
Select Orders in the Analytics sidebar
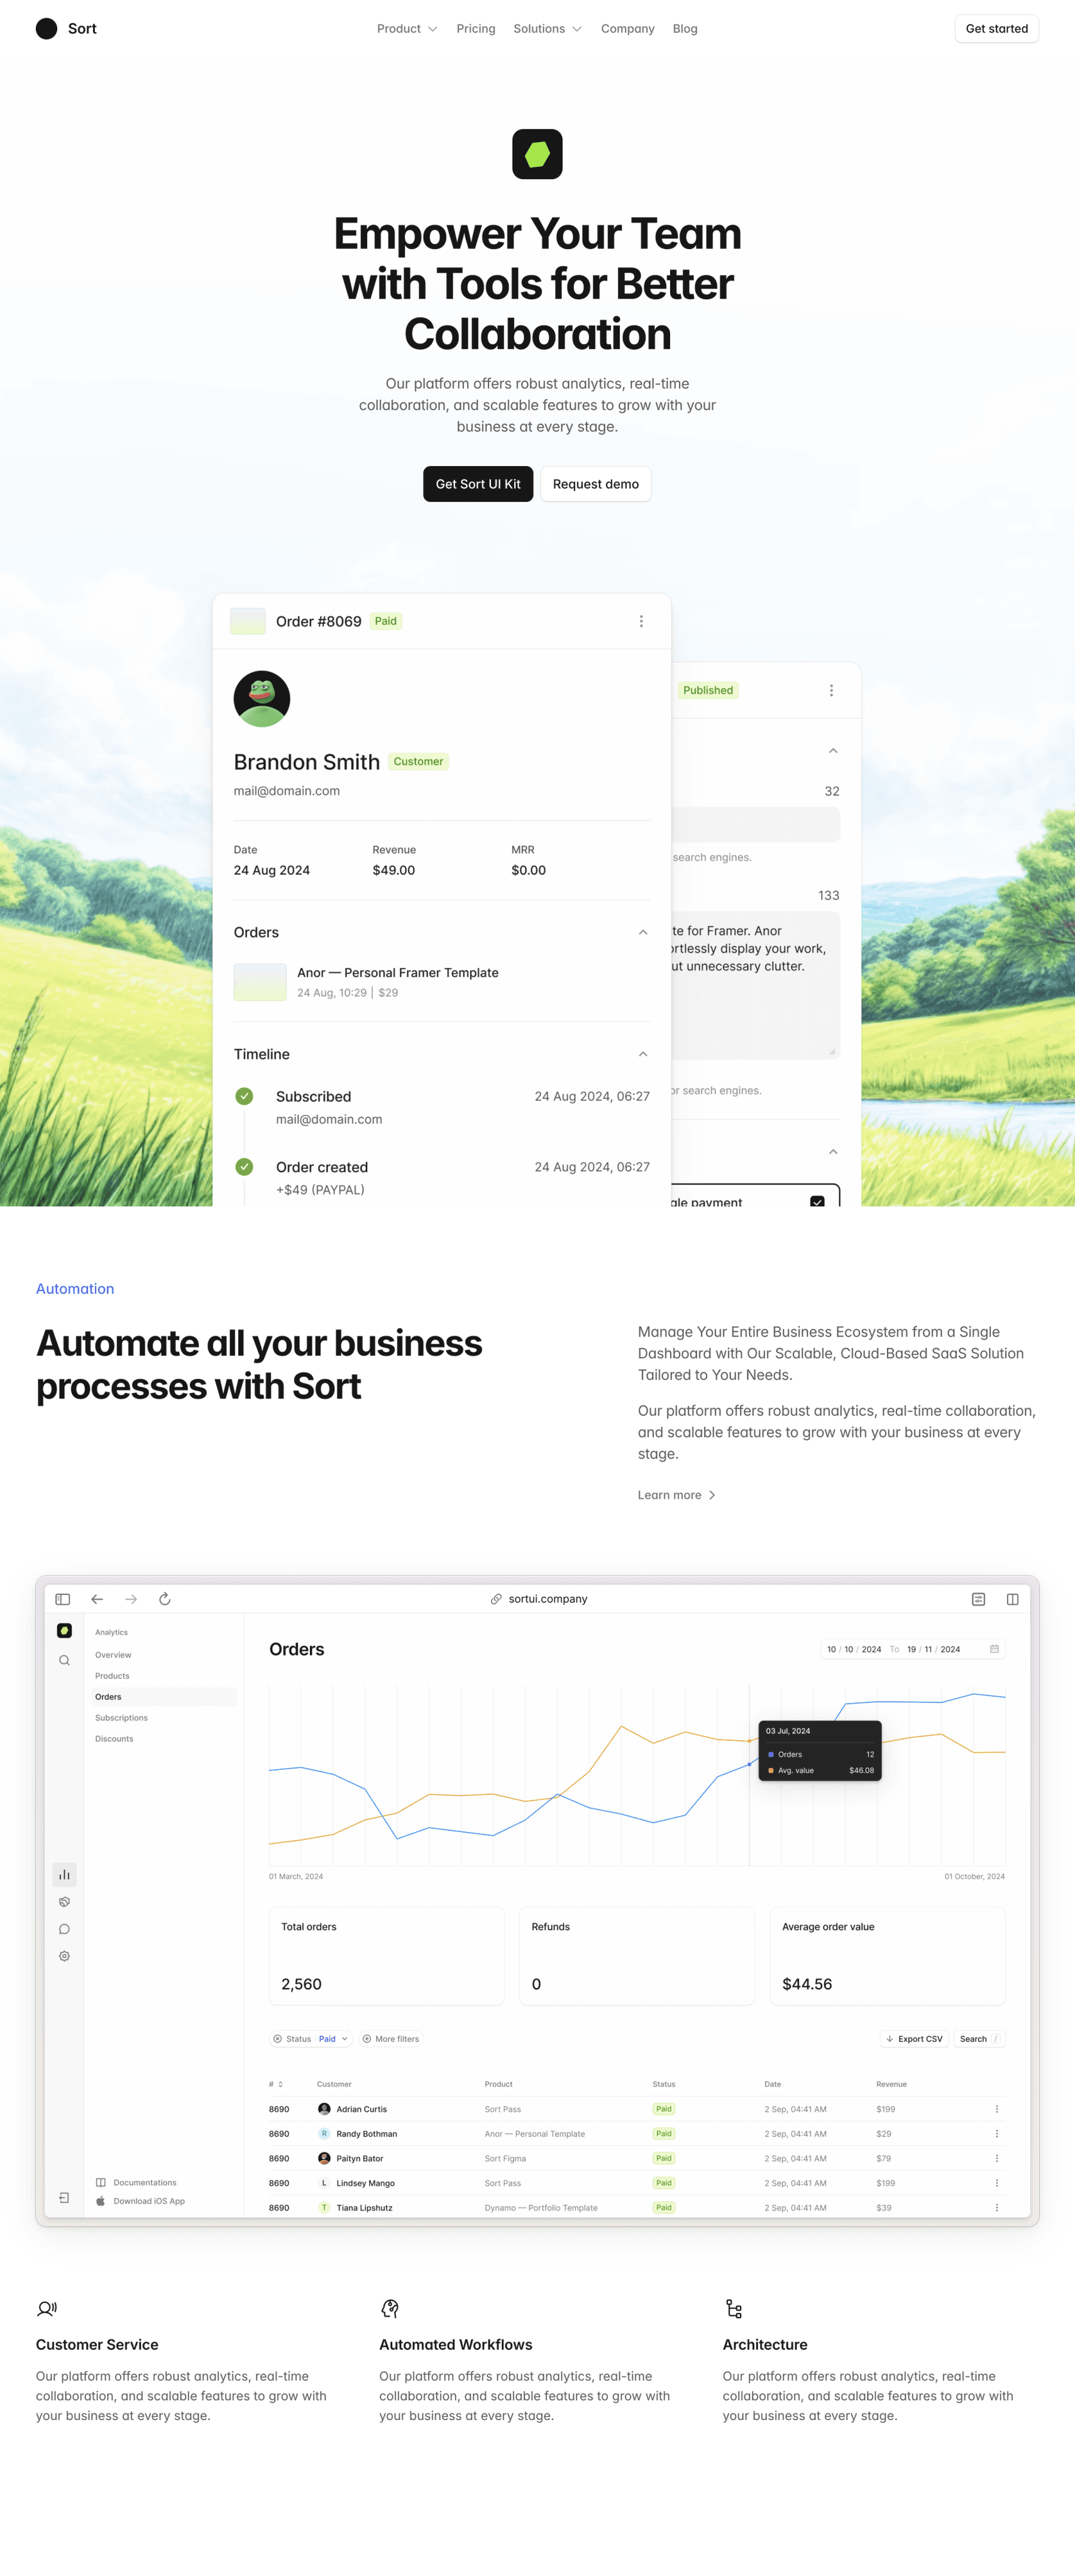[x=163, y=1697]
